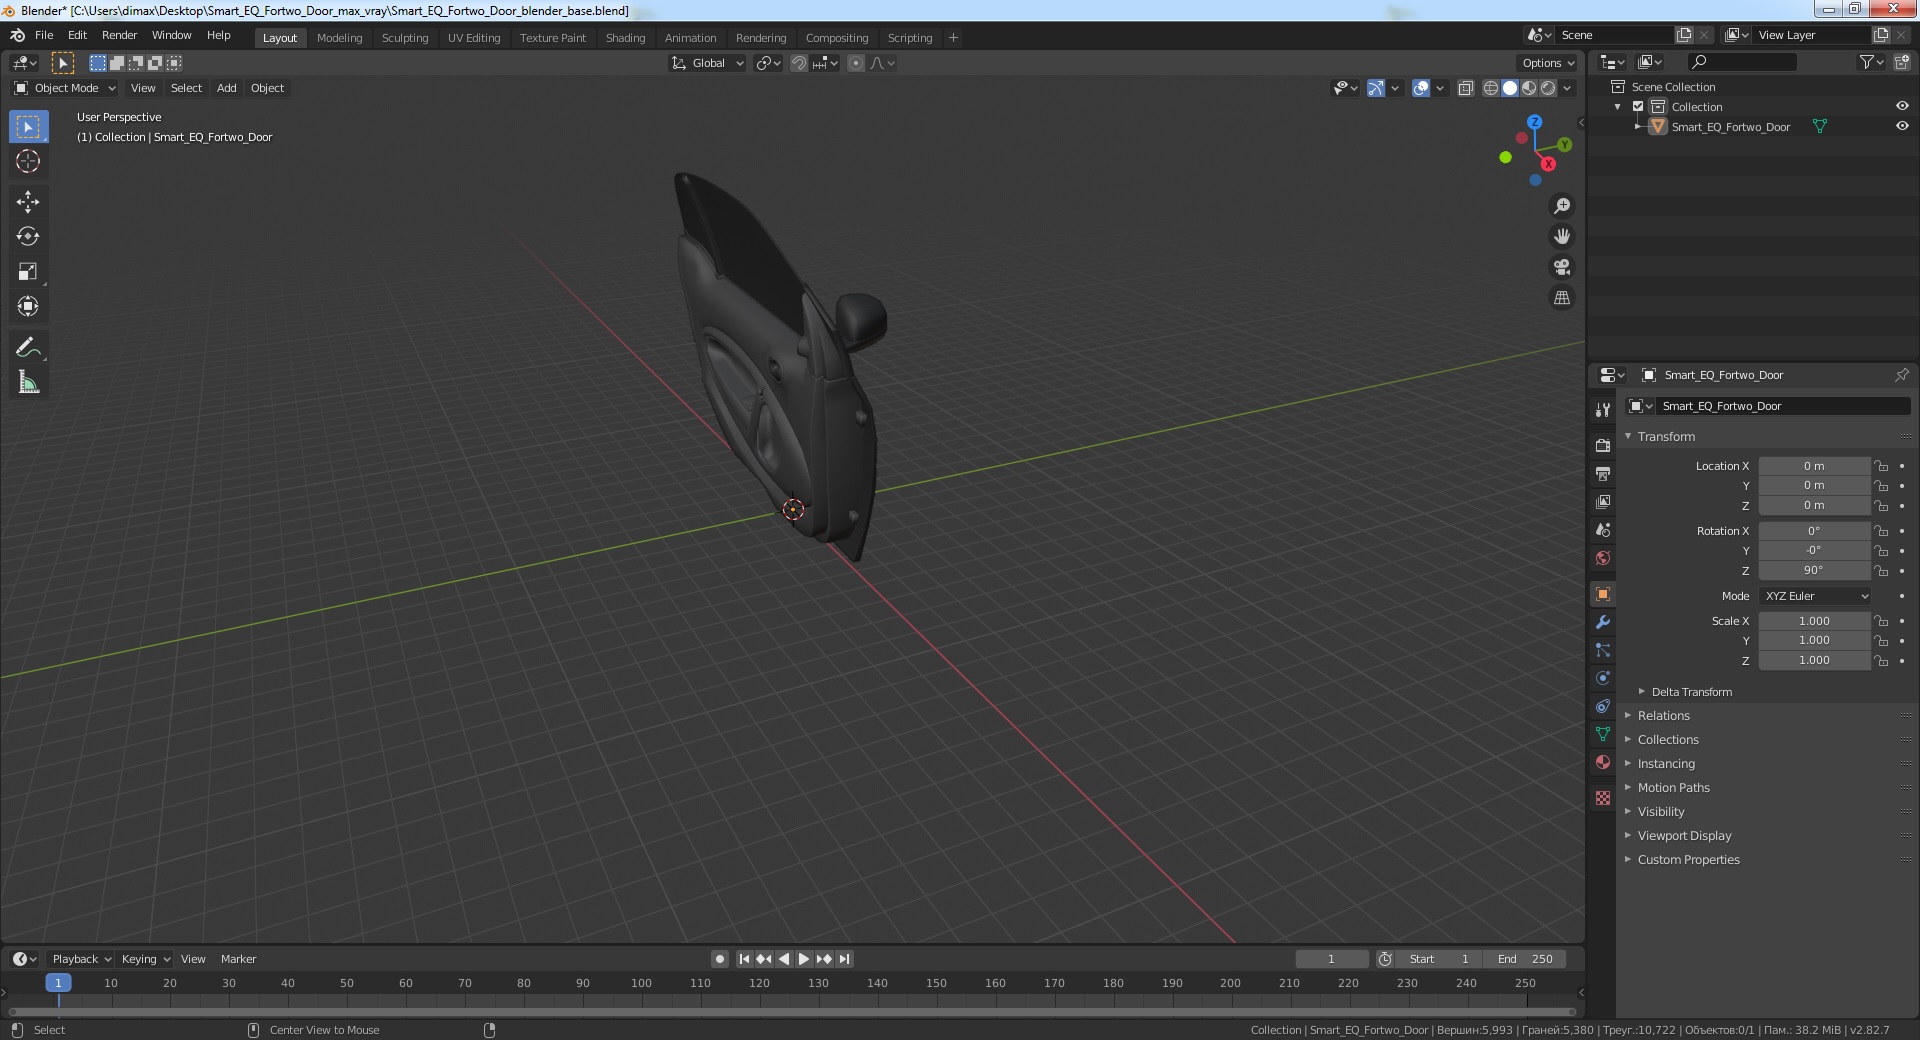Select solid viewport shading mode

click(x=1510, y=88)
